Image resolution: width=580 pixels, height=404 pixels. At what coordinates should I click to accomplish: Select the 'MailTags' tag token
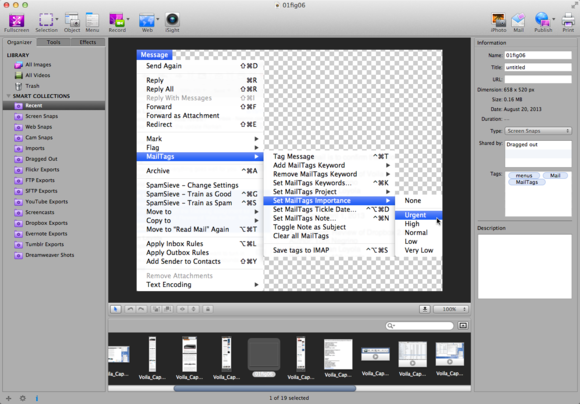pos(527,182)
